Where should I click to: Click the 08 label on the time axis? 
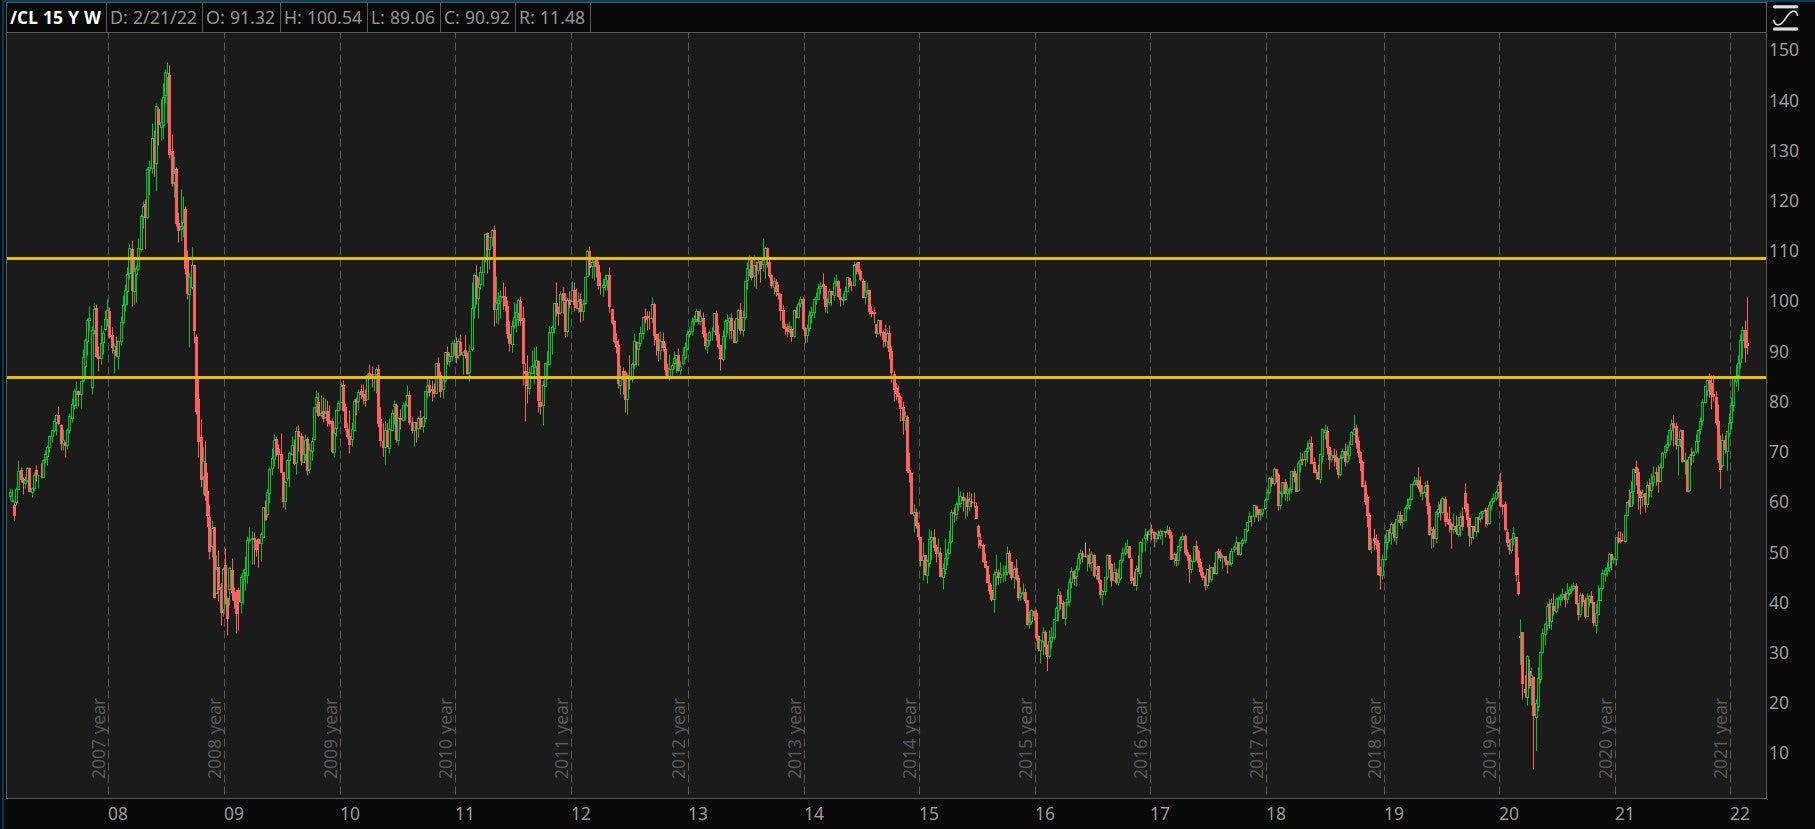(118, 813)
